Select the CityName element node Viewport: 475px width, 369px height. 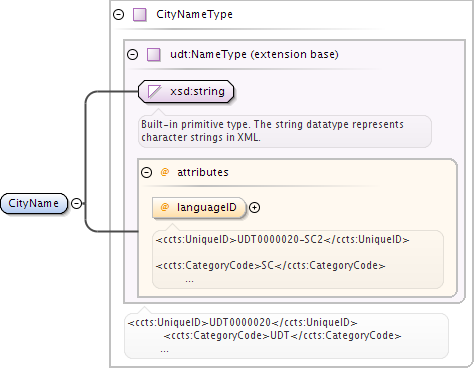pyautogui.click(x=34, y=203)
